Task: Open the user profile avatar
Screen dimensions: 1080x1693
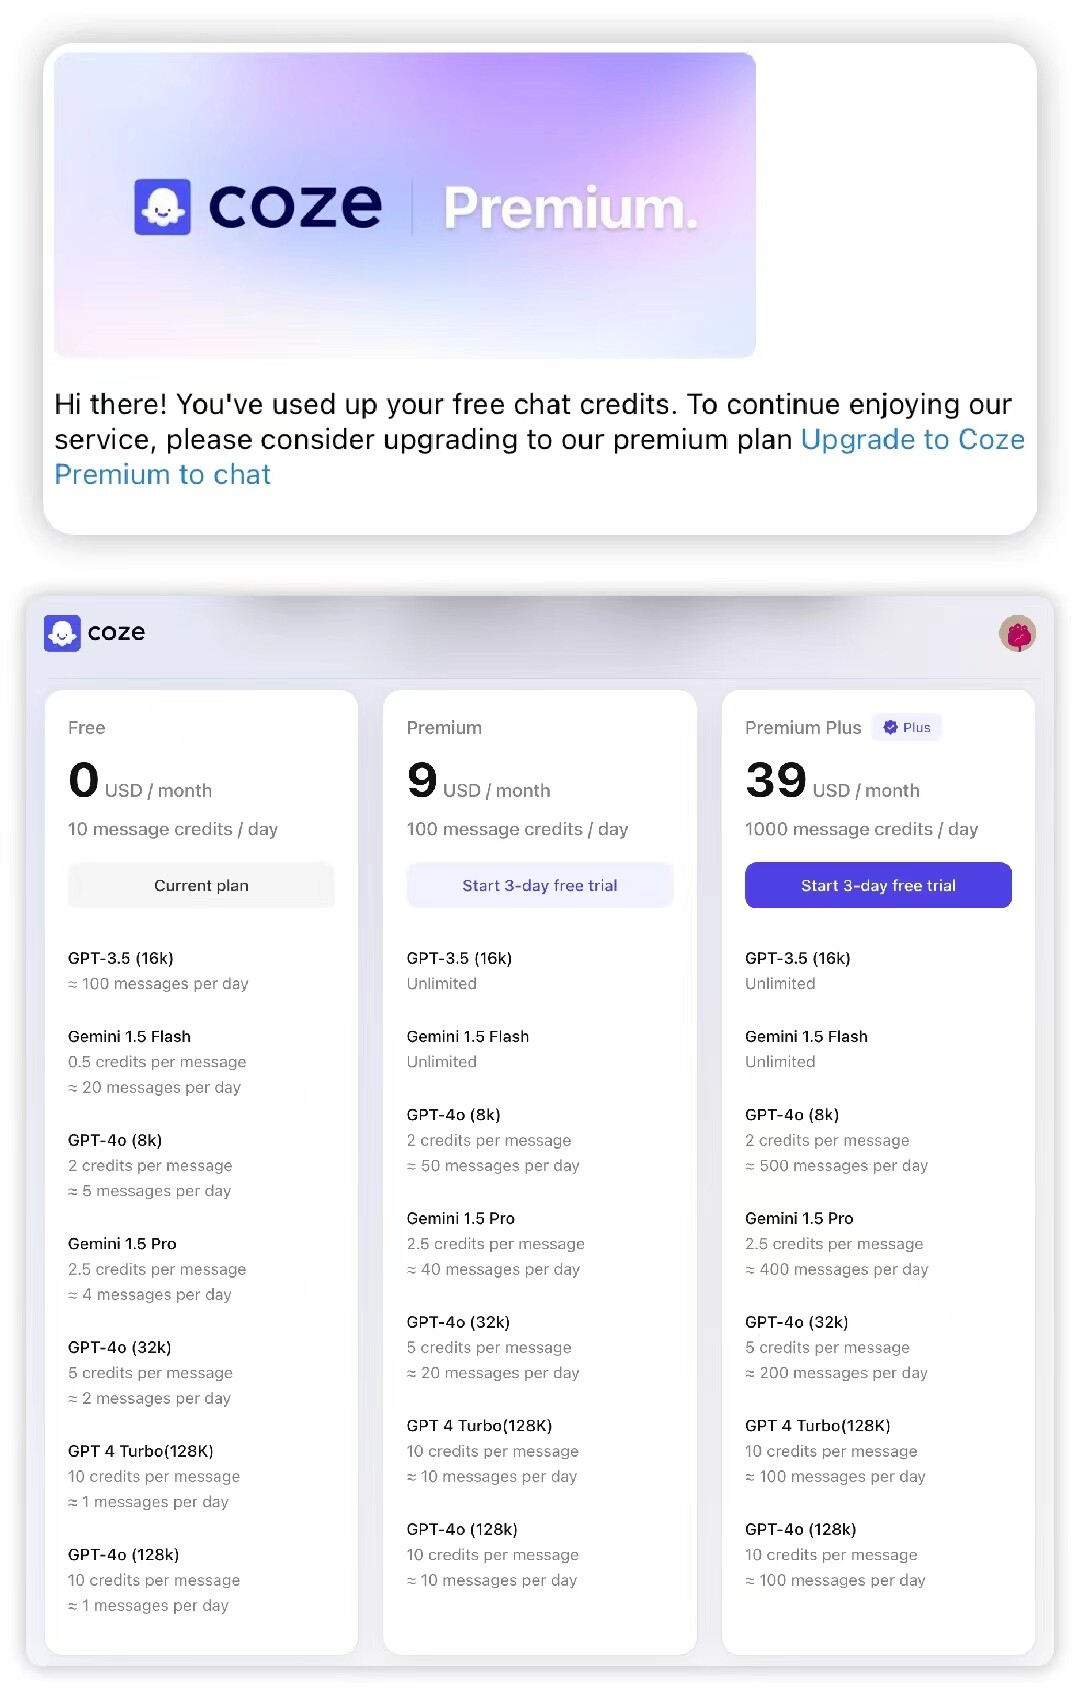Action: [1017, 633]
